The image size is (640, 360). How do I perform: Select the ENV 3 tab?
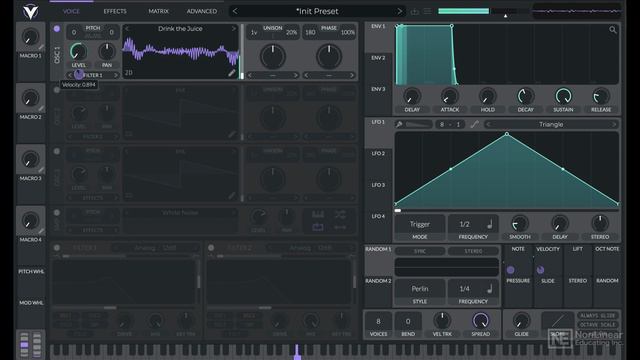pos(378,89)
